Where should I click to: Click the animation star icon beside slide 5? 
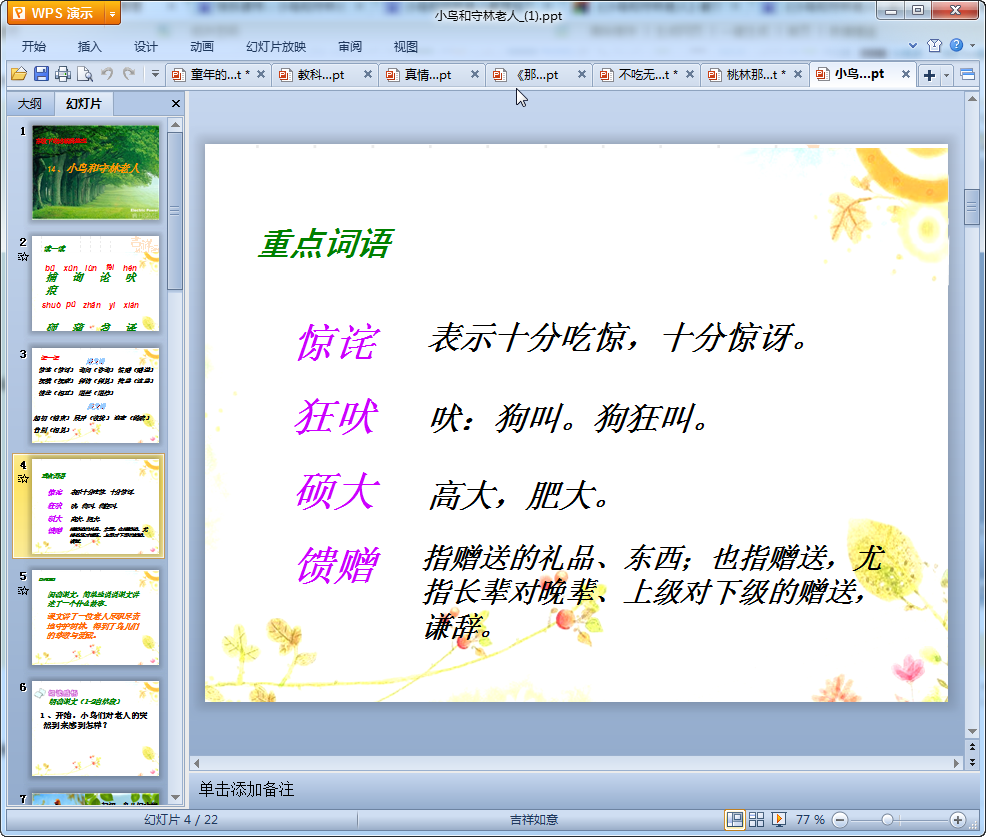23,590
